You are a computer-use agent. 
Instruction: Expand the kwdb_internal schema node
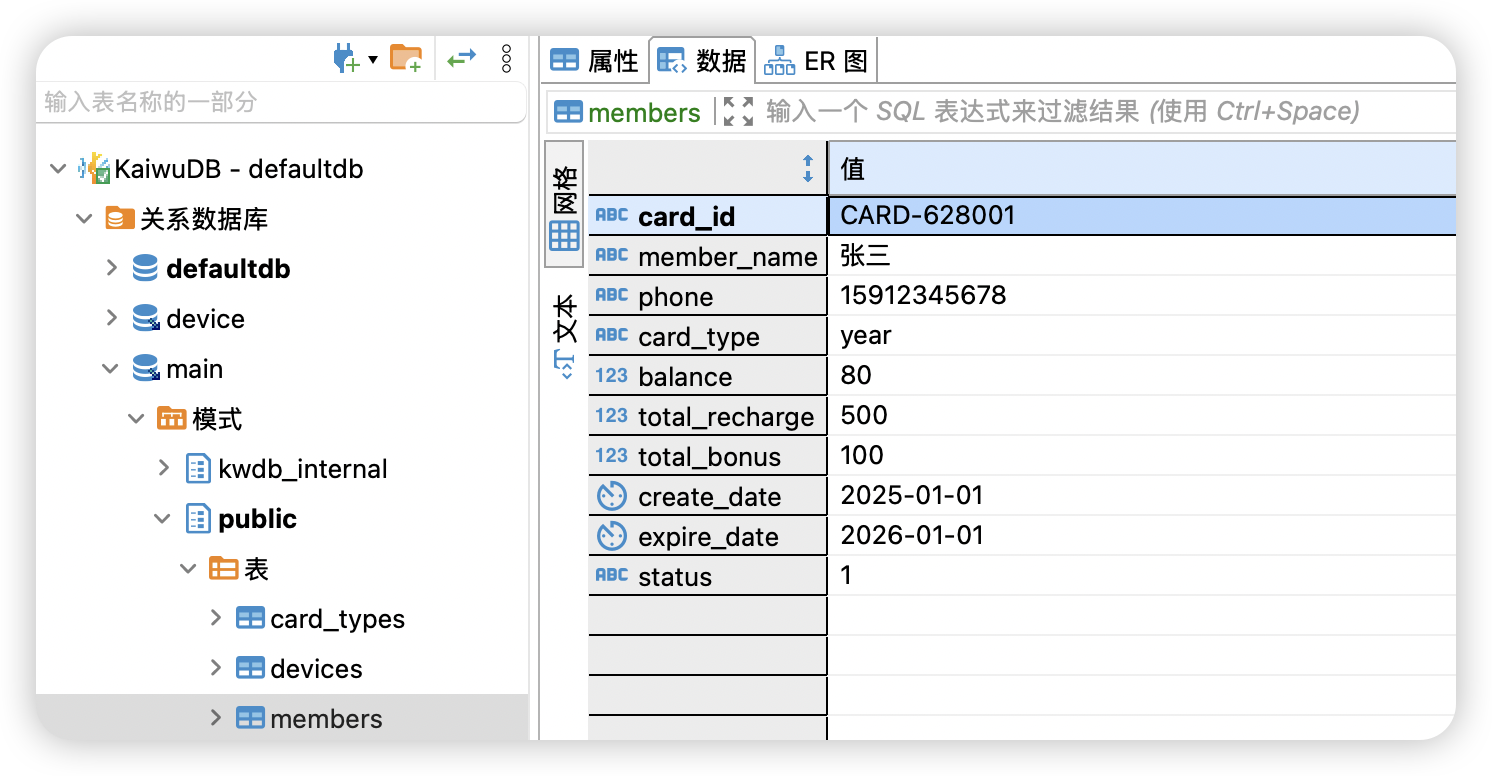[165, 468]
